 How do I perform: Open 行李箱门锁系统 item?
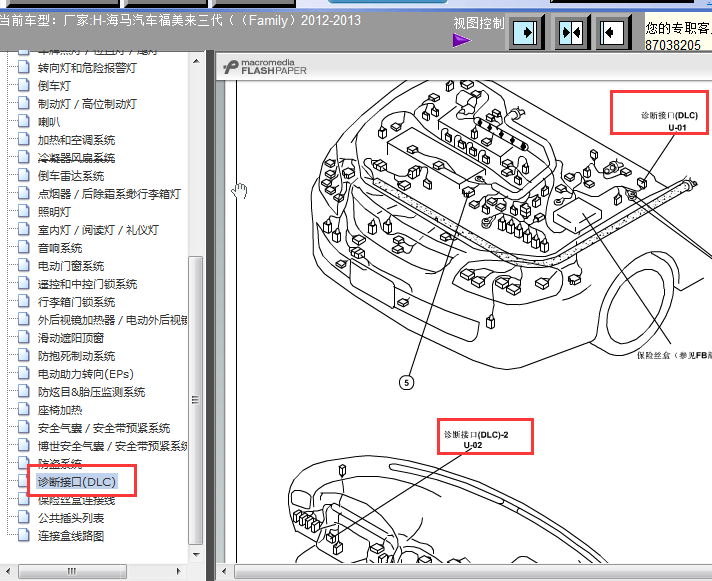[76, 302]
